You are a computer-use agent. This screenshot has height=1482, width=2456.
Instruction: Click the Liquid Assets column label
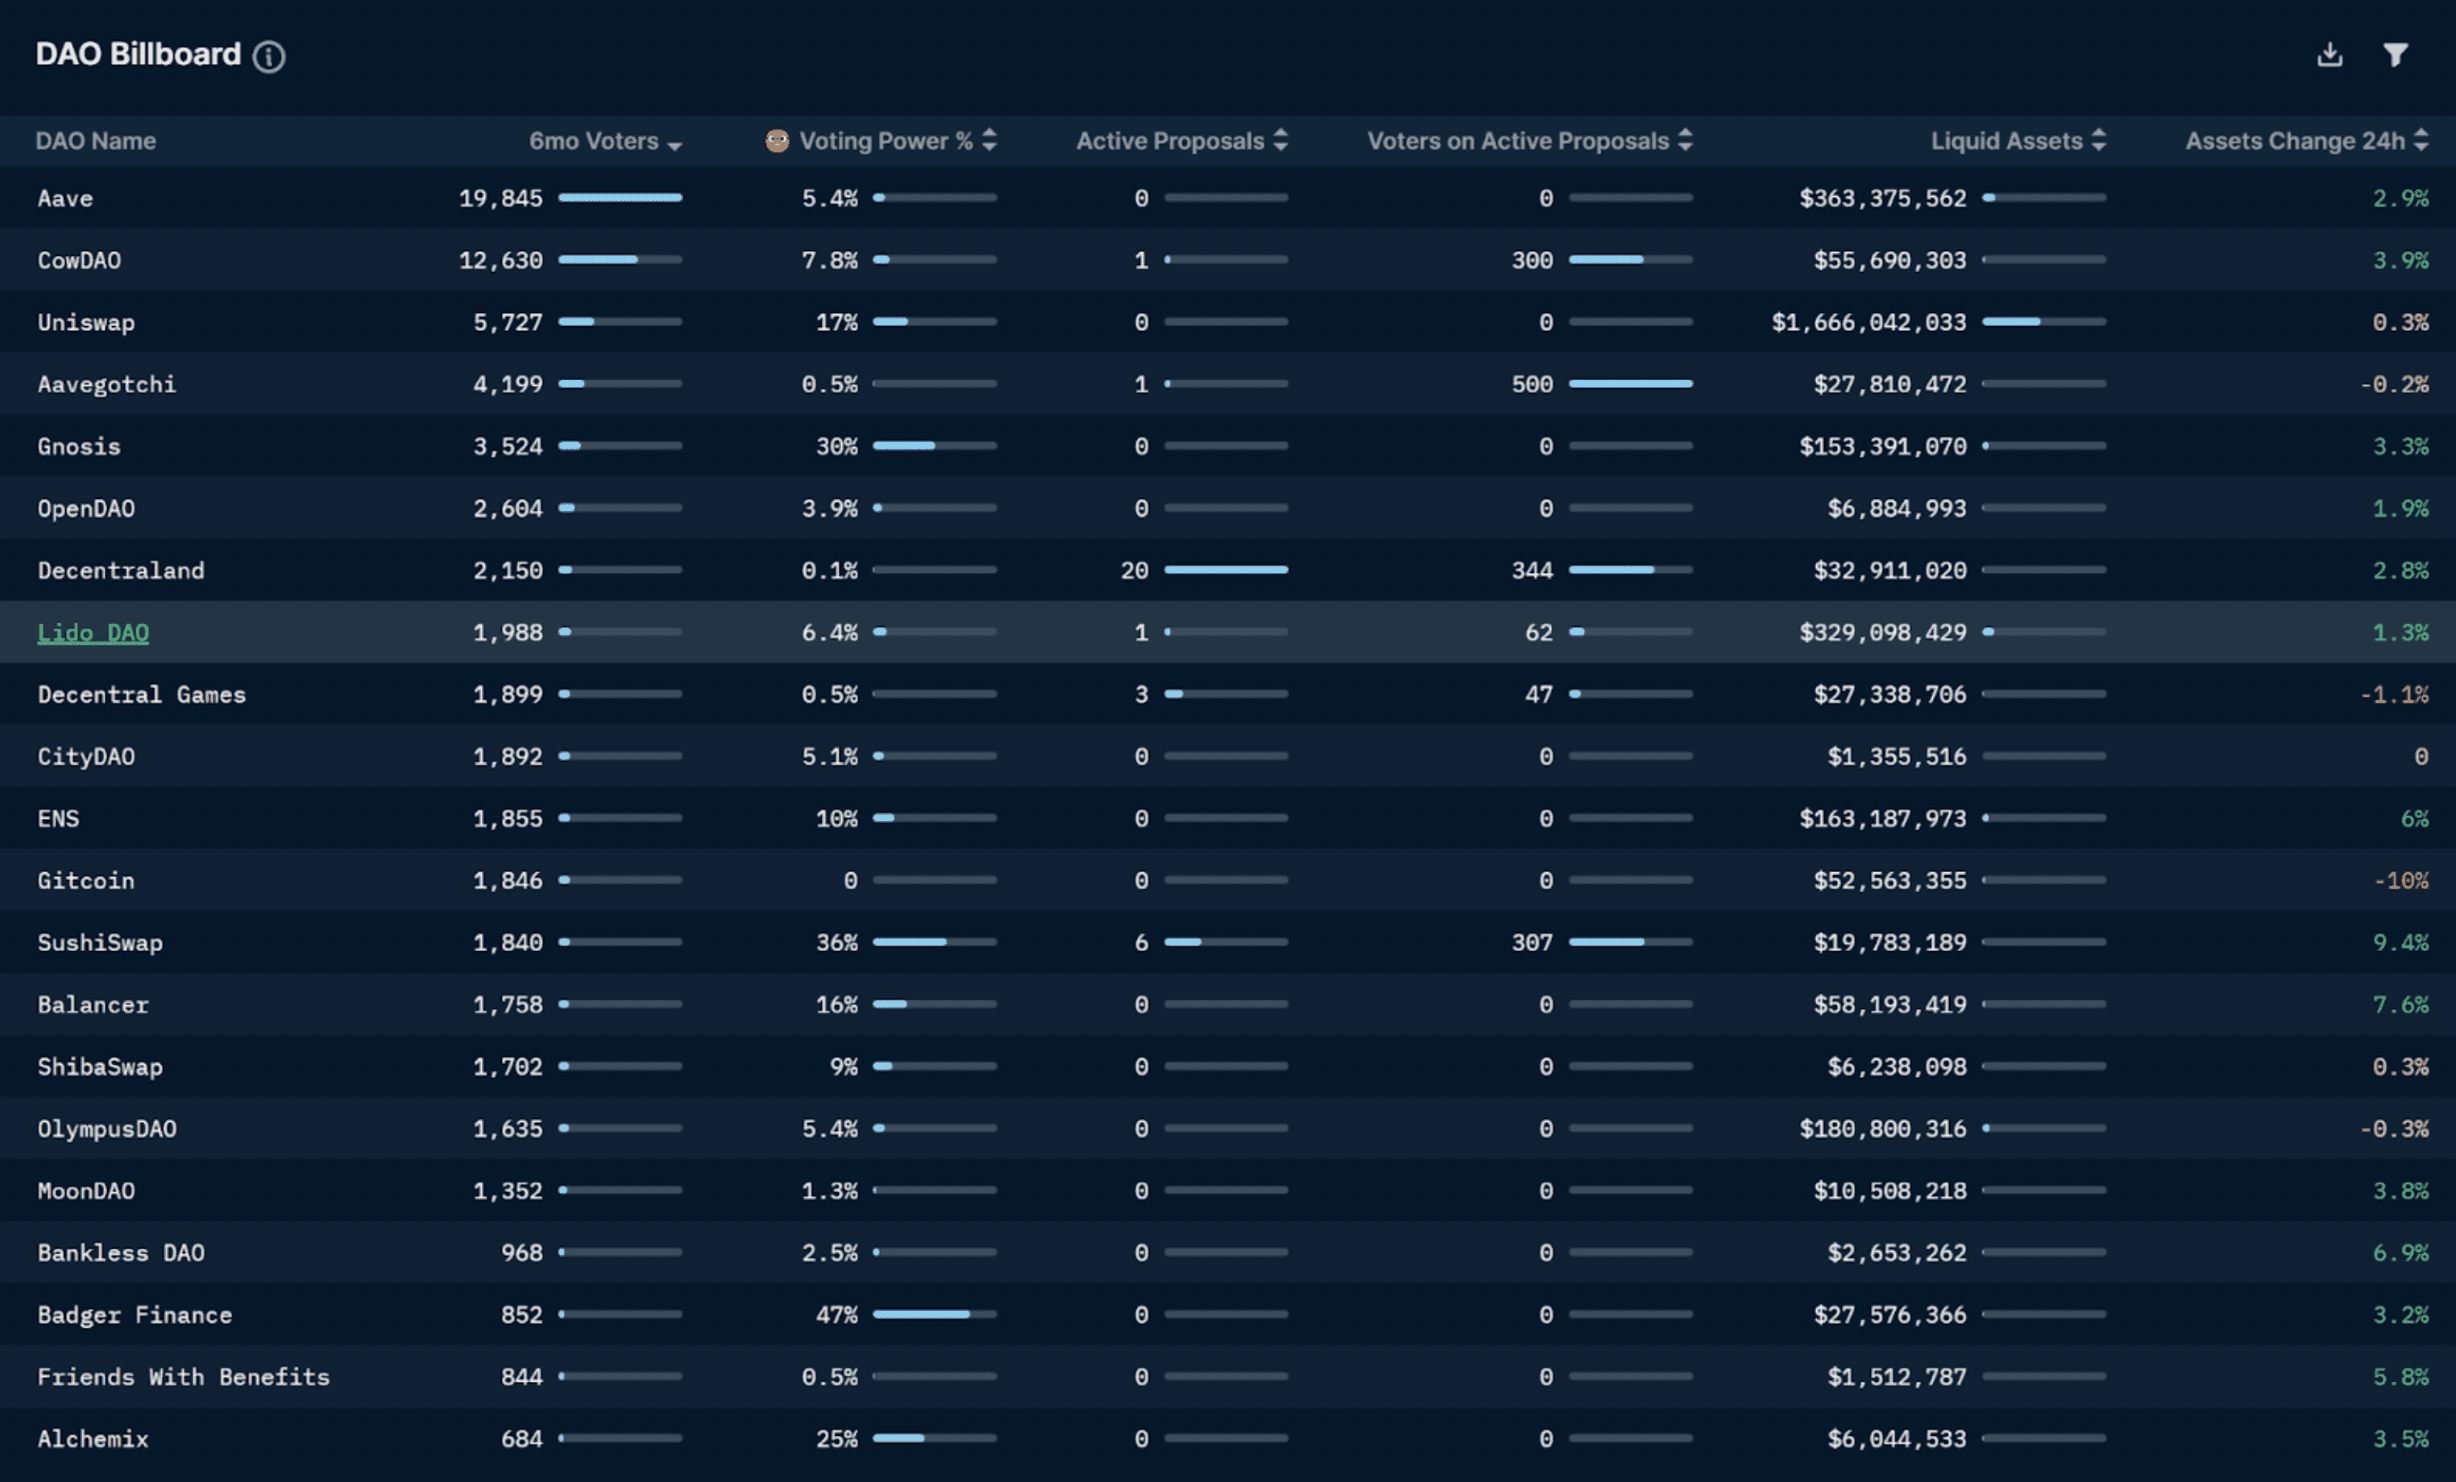(x=2005, y=141)
